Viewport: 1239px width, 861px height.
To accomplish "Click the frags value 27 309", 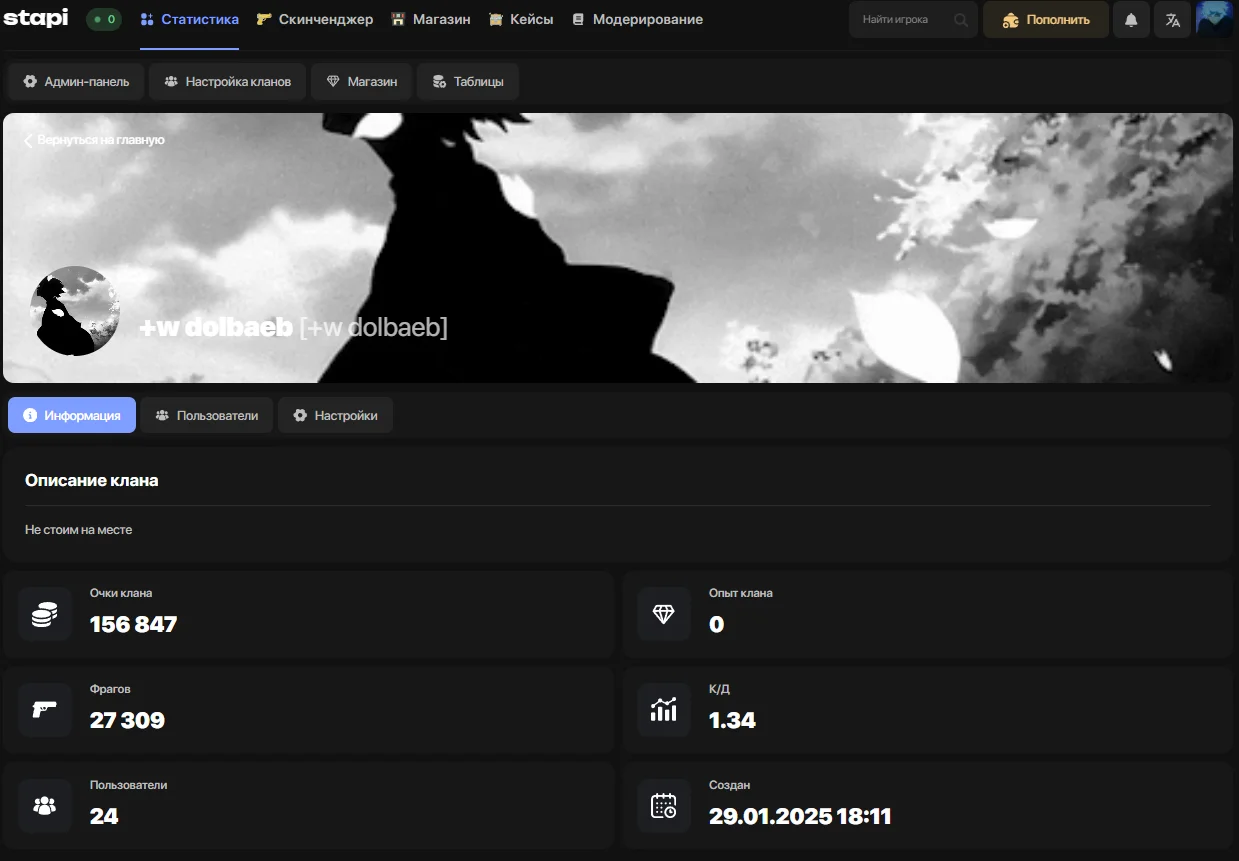I will click(x=127, y=721).
